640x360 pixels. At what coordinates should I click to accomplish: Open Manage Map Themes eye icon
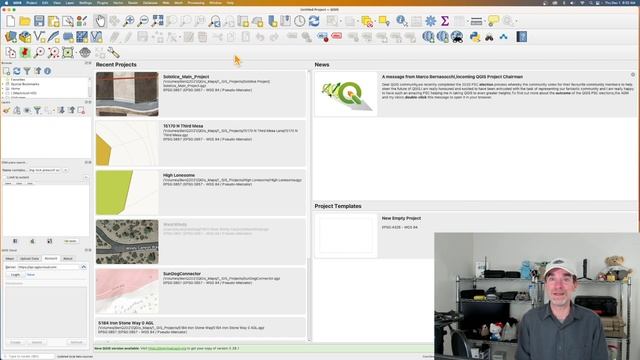27,110
